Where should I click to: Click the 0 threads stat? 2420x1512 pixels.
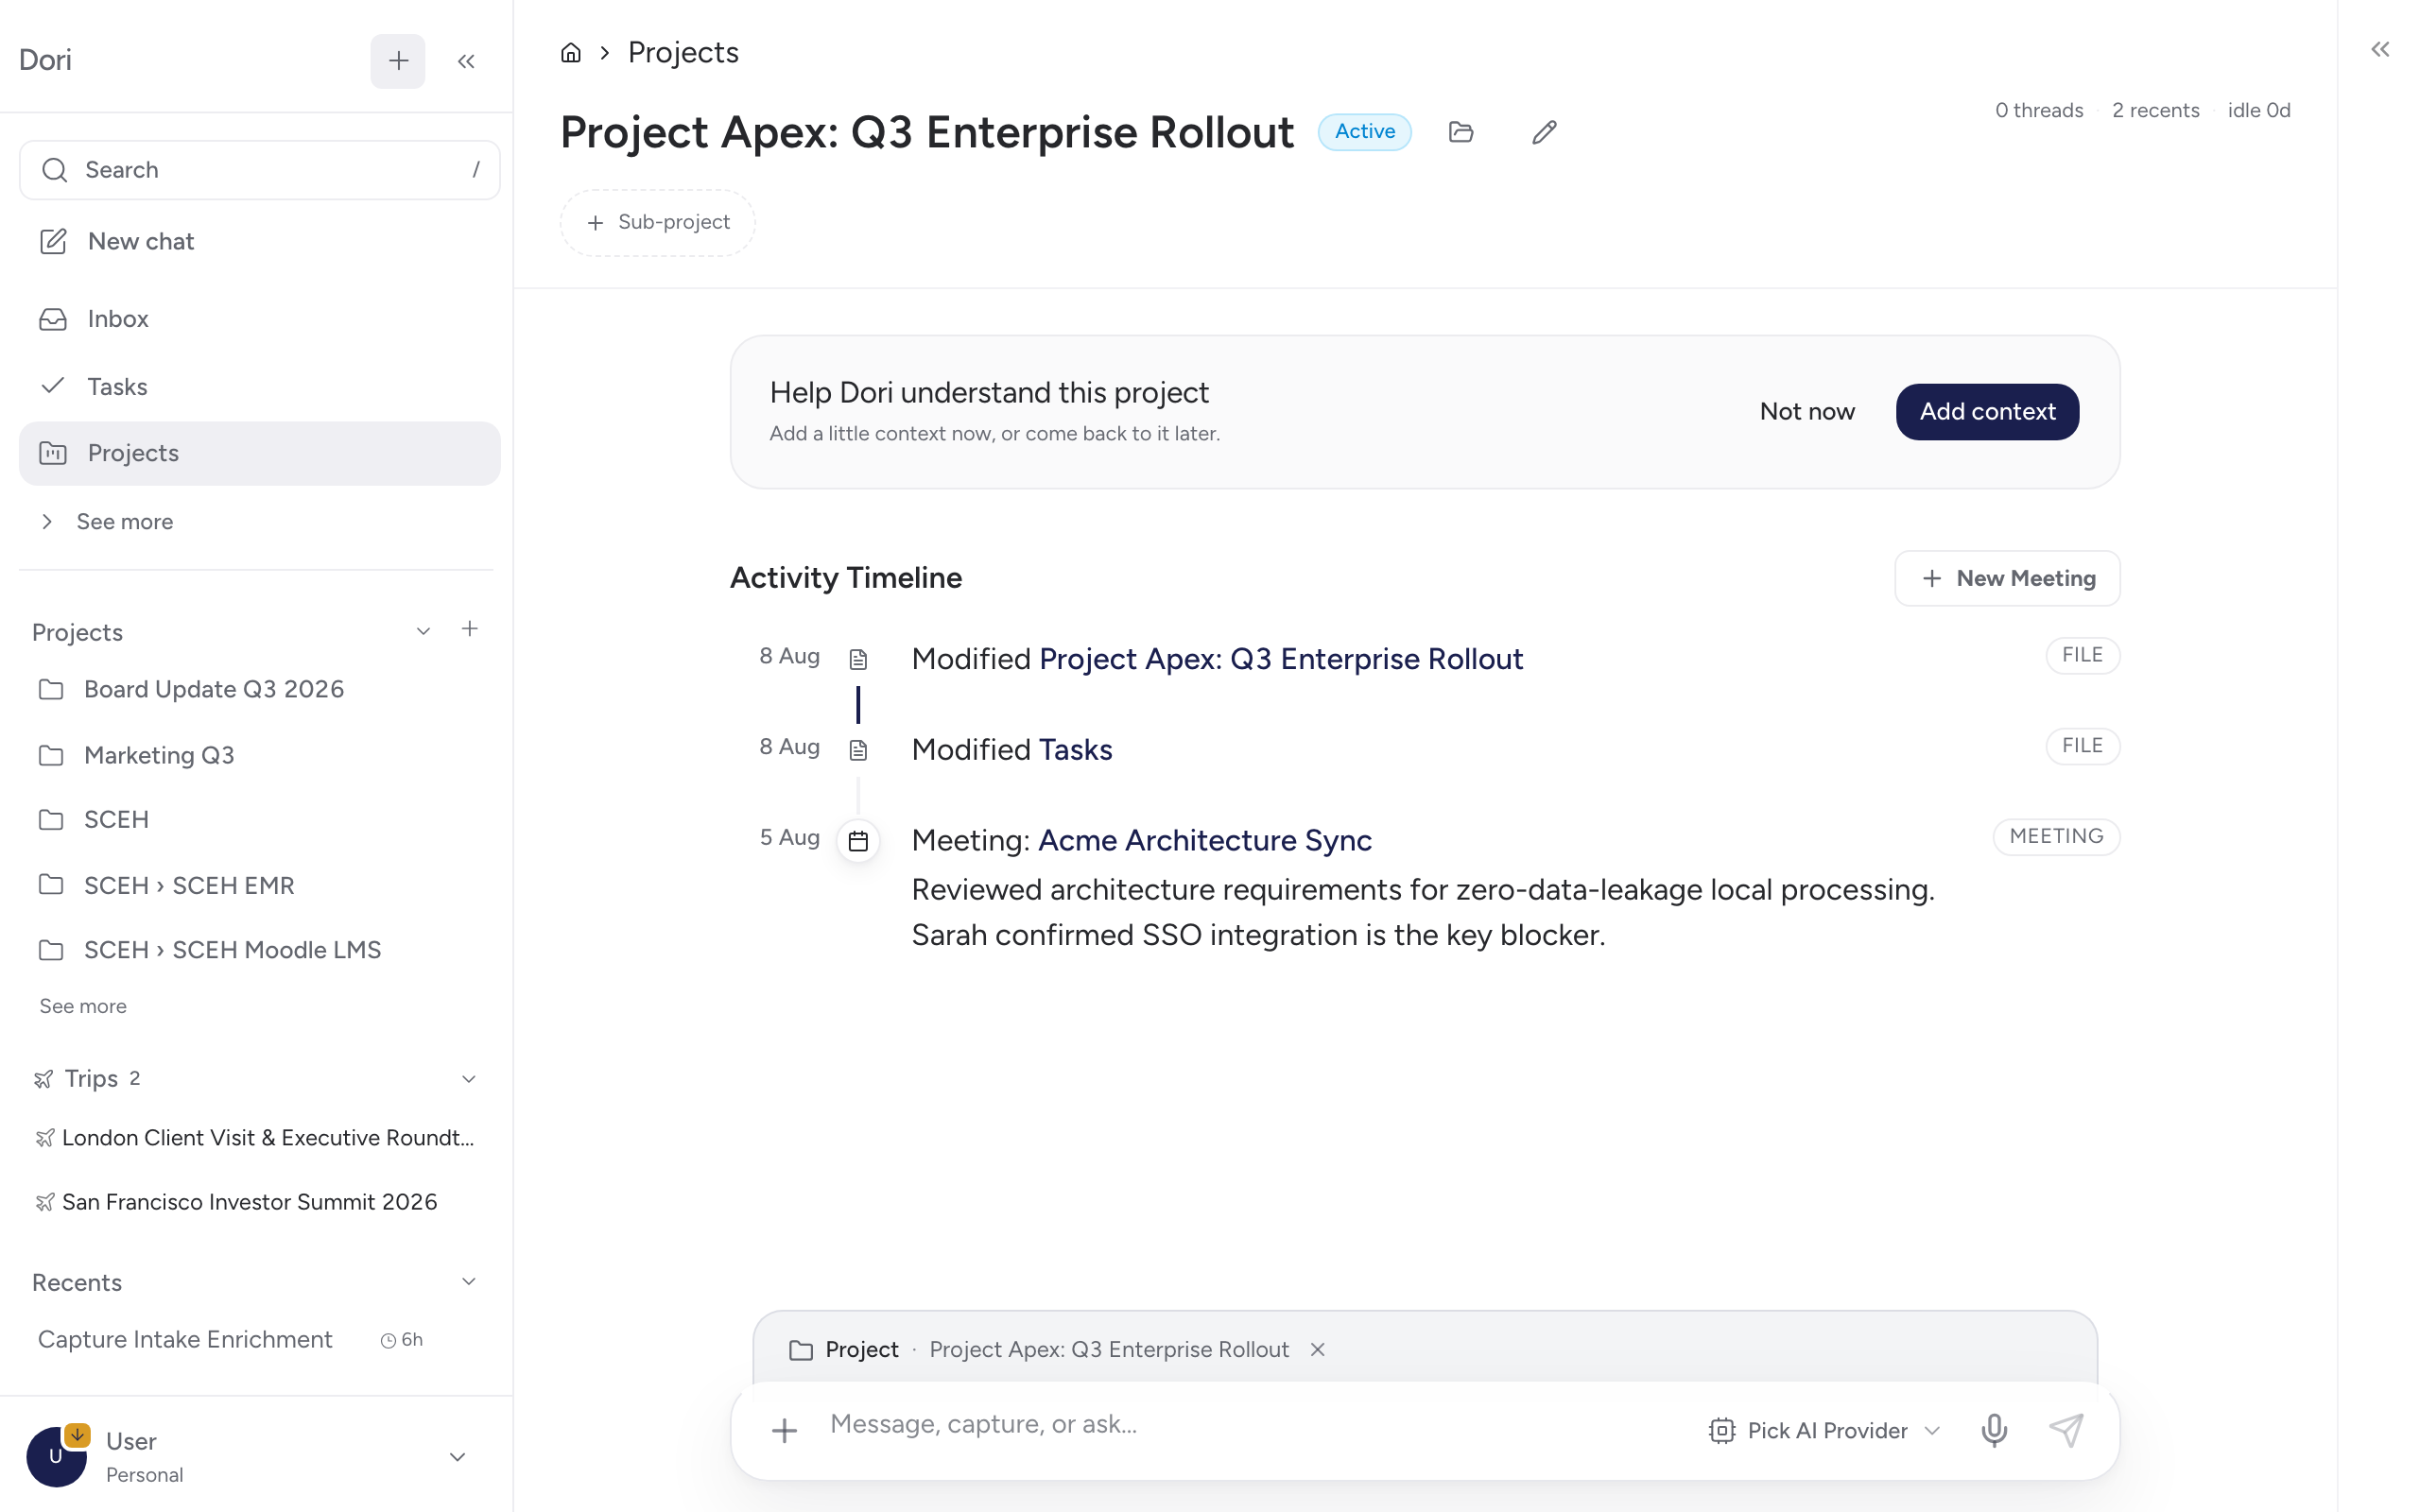click(2038, 111)
